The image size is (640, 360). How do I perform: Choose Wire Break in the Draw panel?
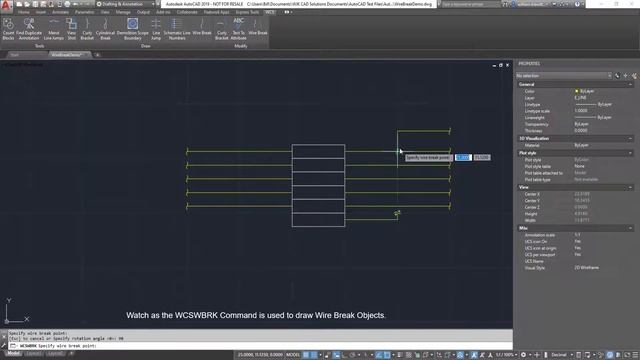tap(202, 27)
